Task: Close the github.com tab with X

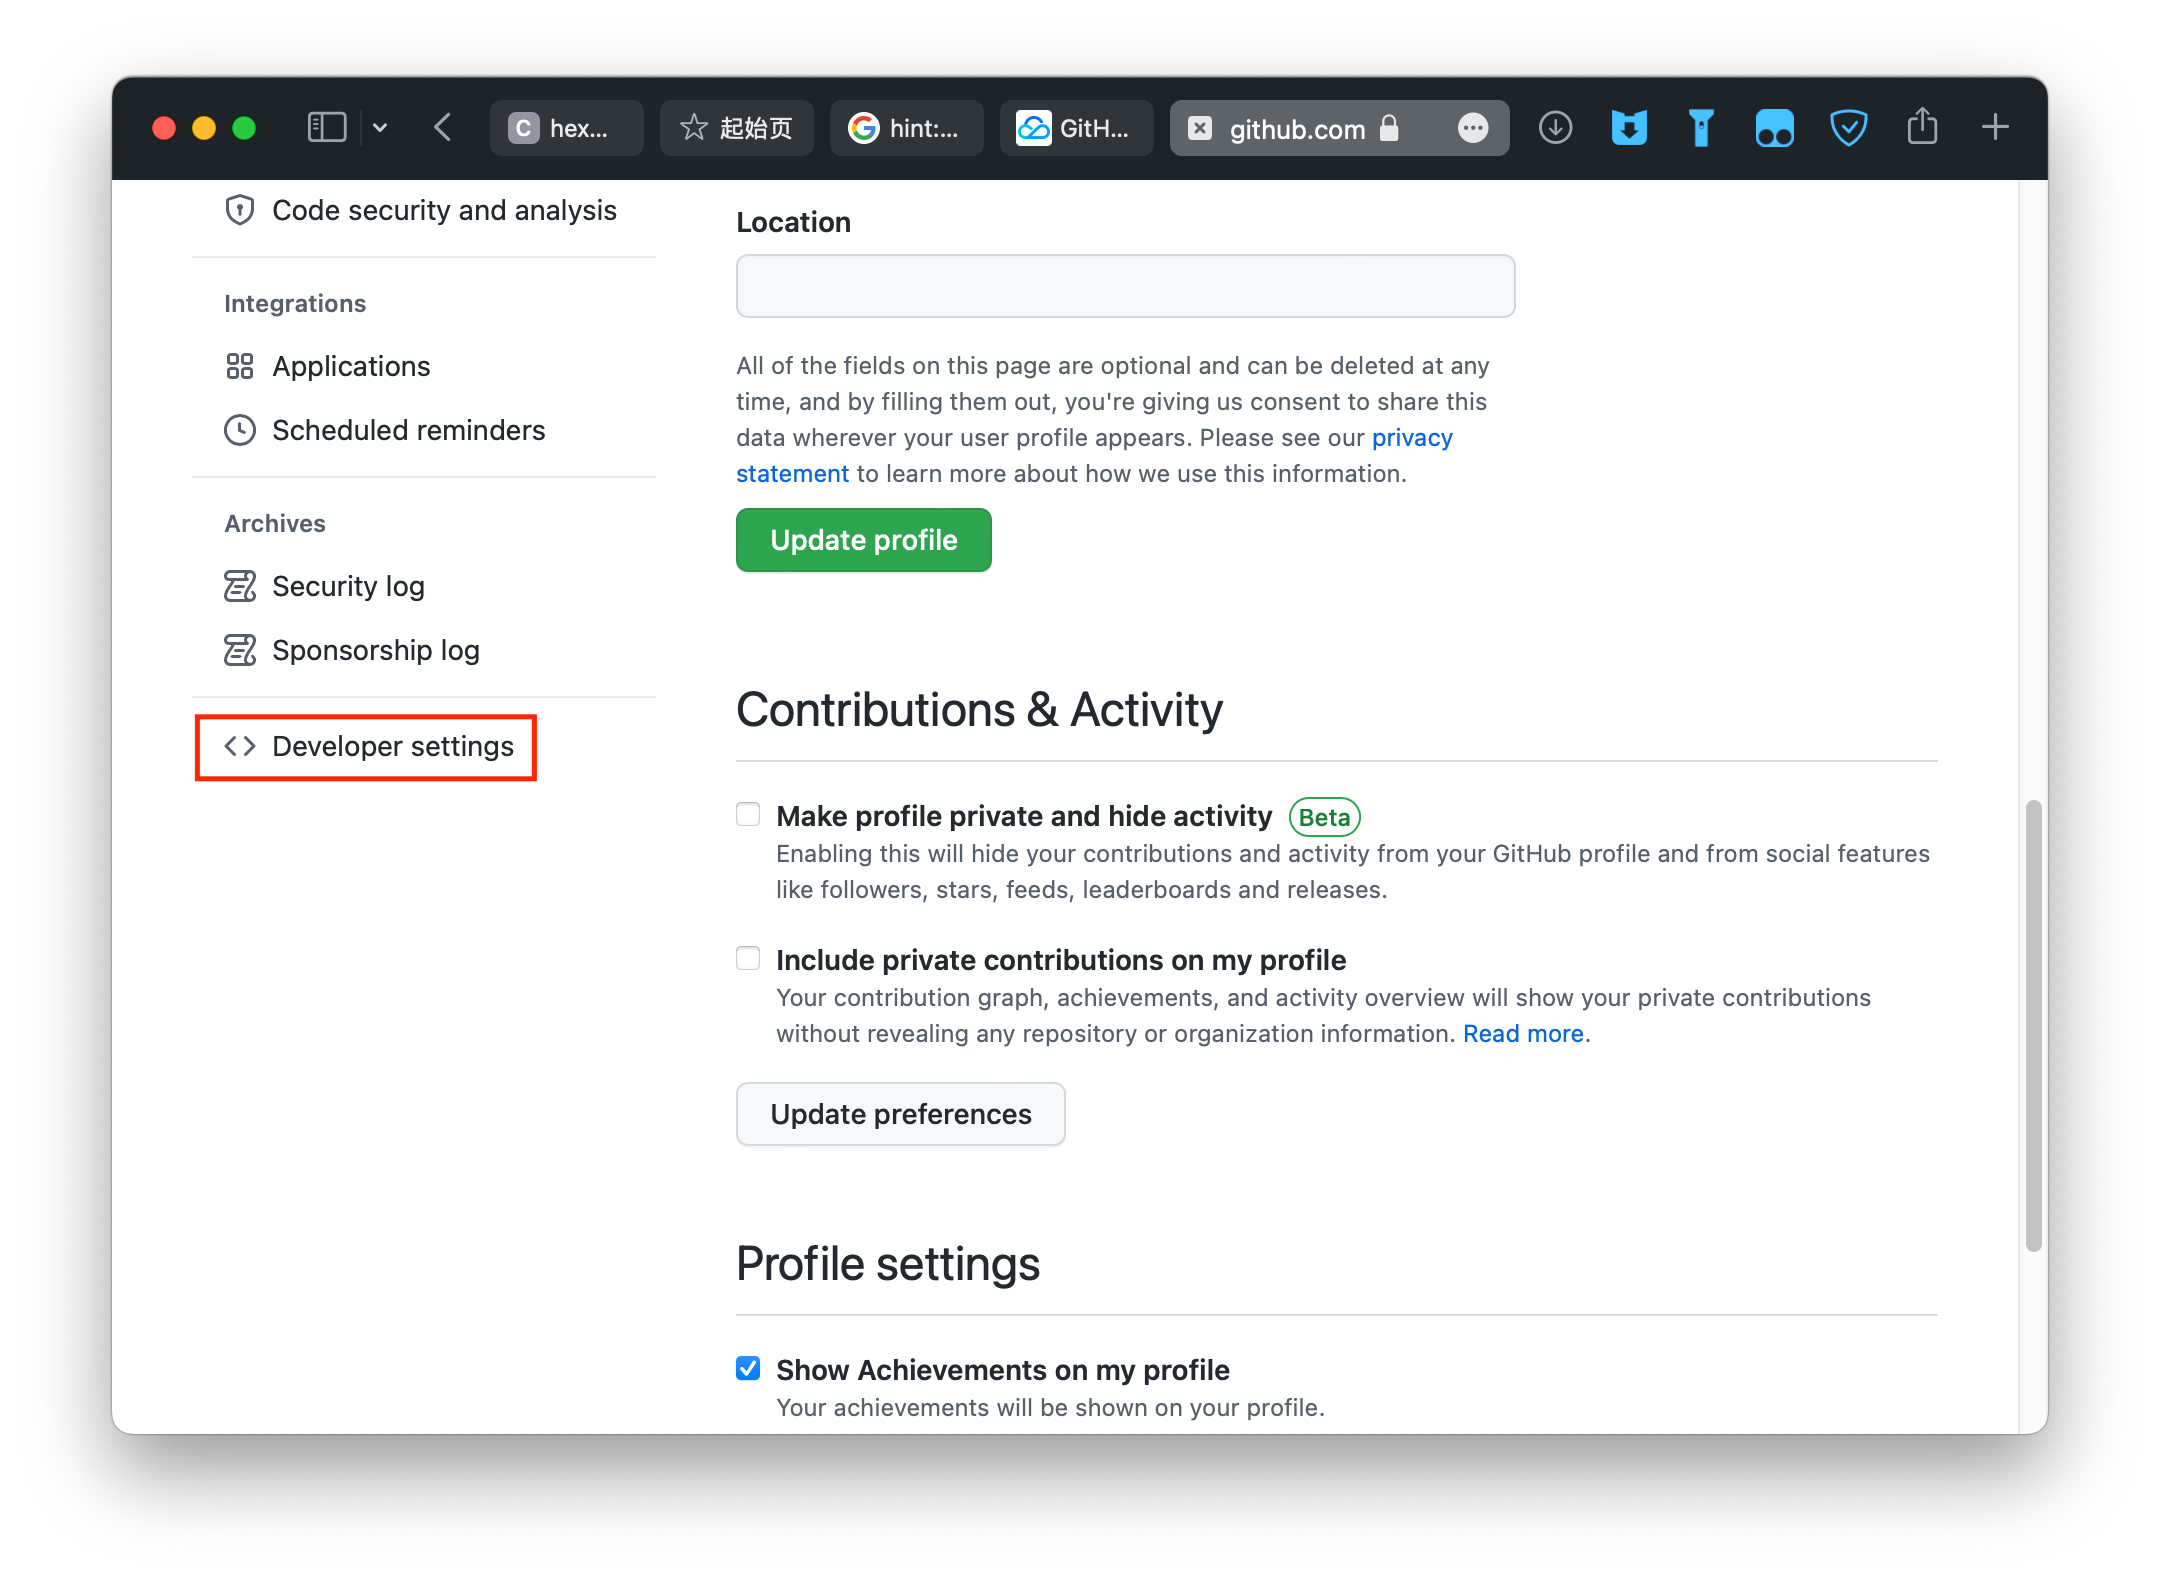Action: point(1200,128)
